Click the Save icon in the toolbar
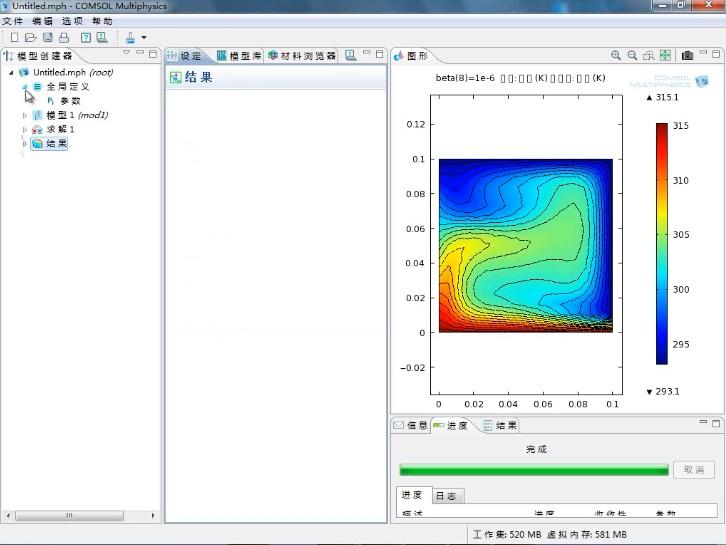This screenshot has width=726, height=545. (x=48, y=38)
